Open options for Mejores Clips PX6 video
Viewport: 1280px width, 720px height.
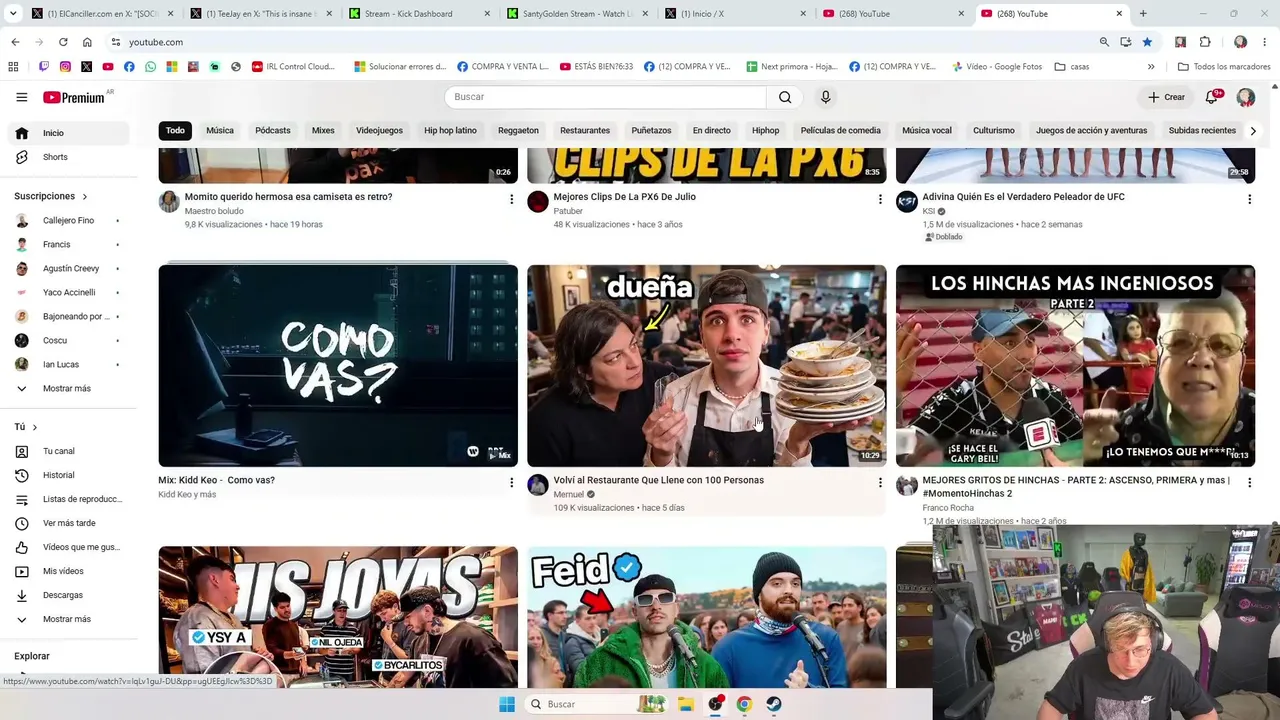click(880, 200)
